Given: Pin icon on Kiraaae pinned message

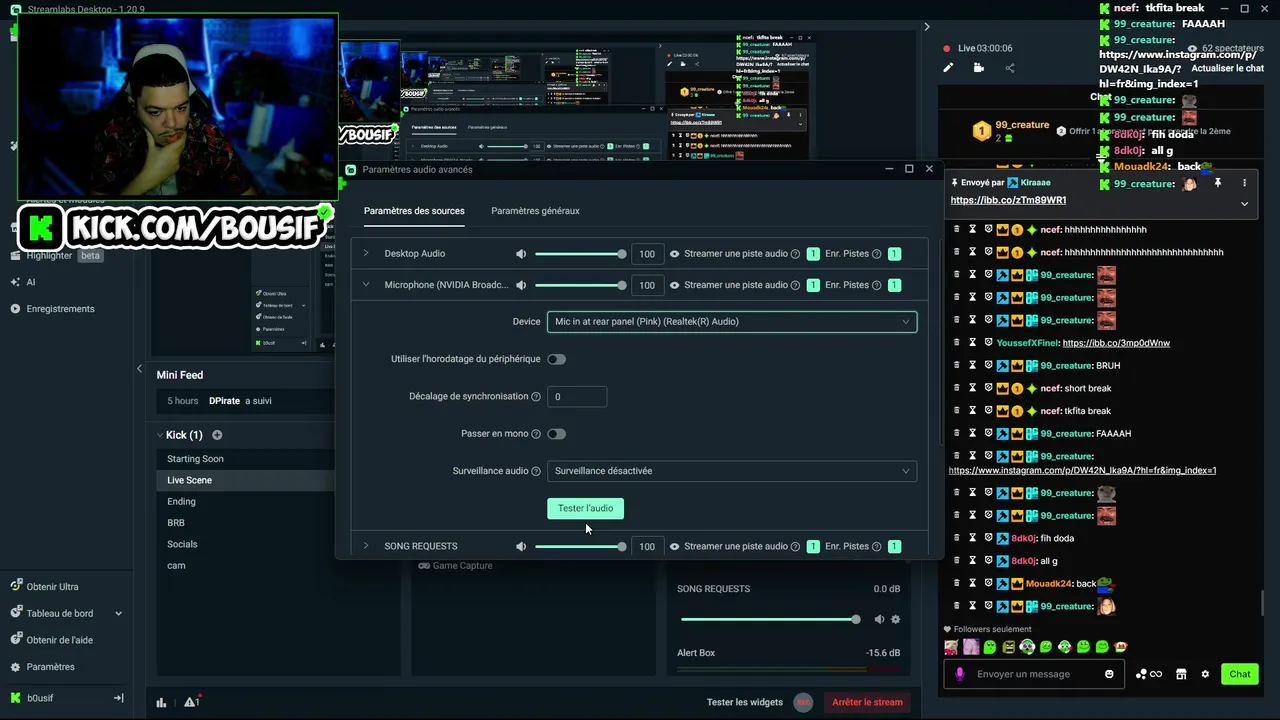Looking at the screenshot, I should [1218, 183].
